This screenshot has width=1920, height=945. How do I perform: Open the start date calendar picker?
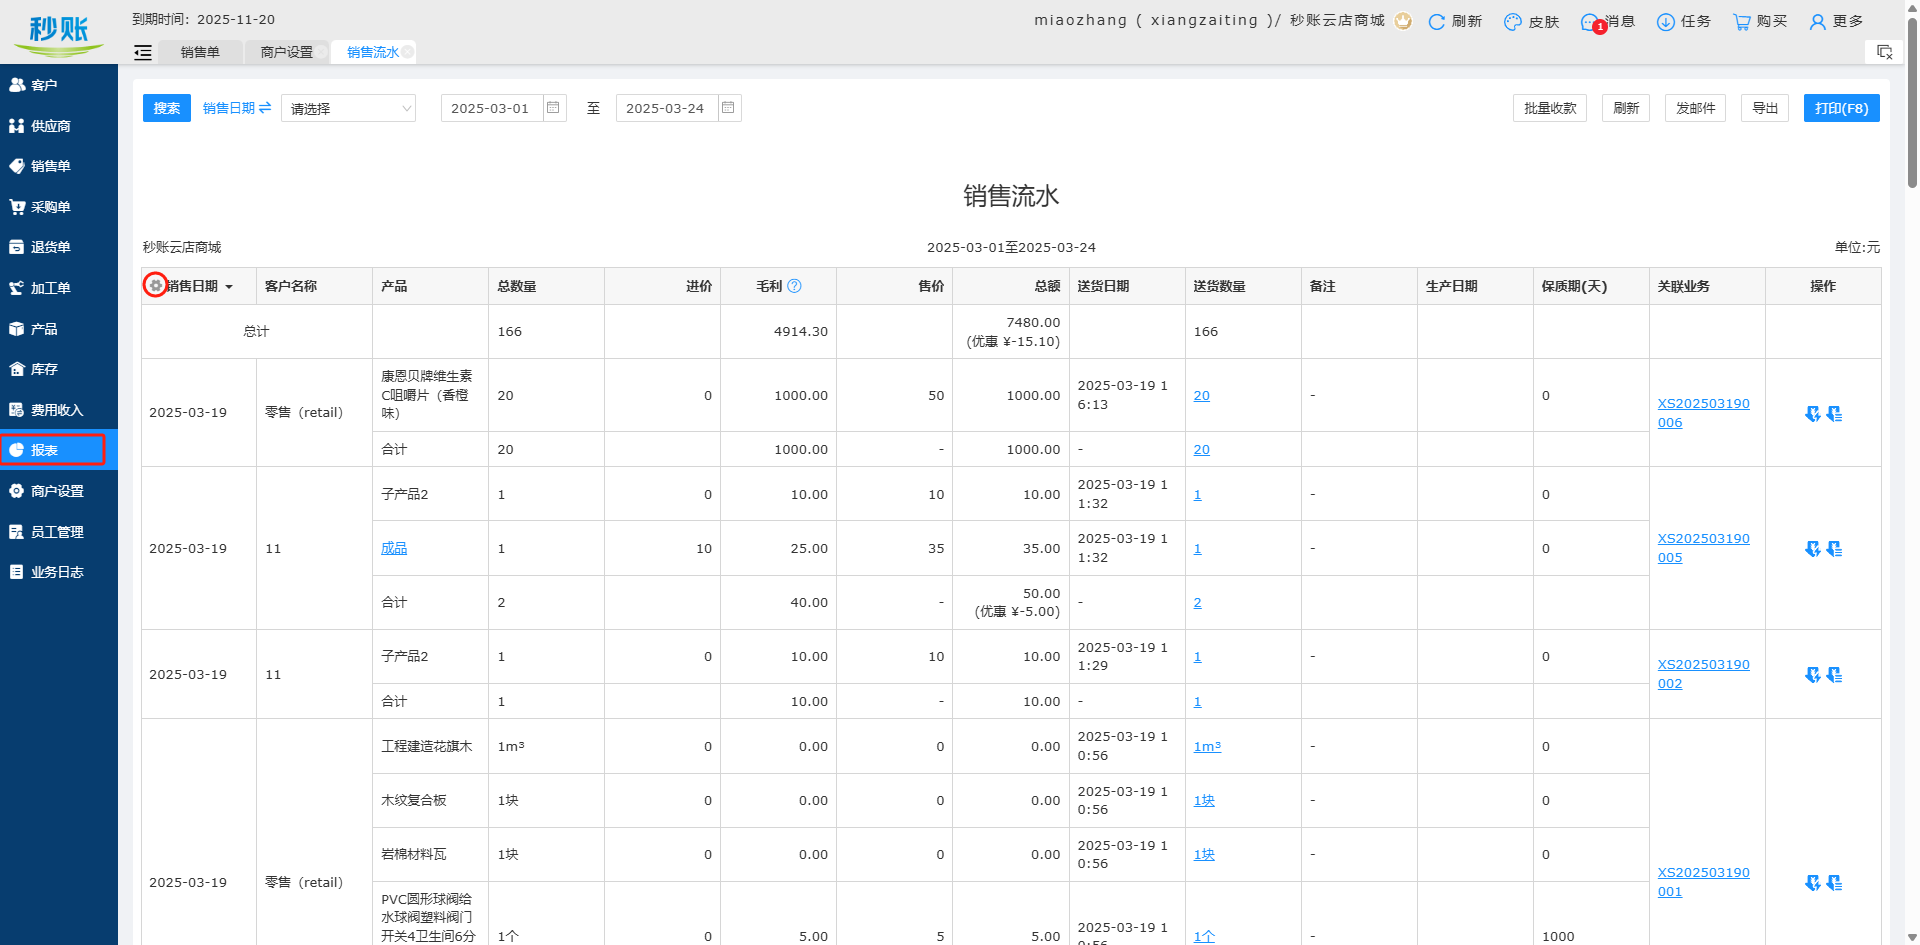(x=553, y=108)
